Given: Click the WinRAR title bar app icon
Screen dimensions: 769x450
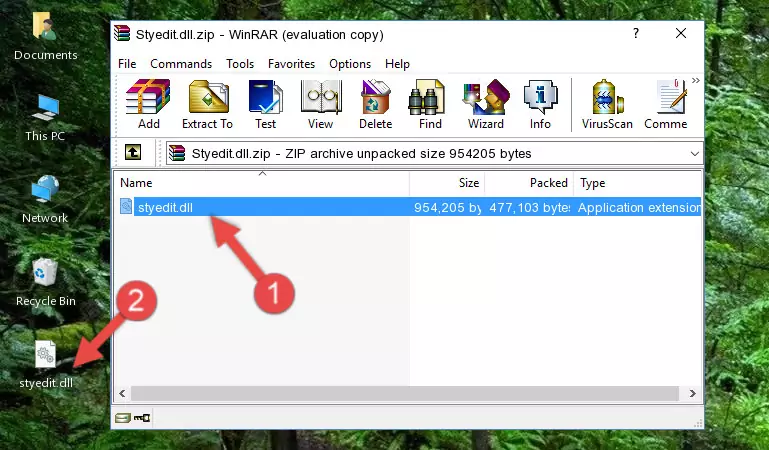Looking at the screenshot, I should pyautogui.click(x=123, y=33).
